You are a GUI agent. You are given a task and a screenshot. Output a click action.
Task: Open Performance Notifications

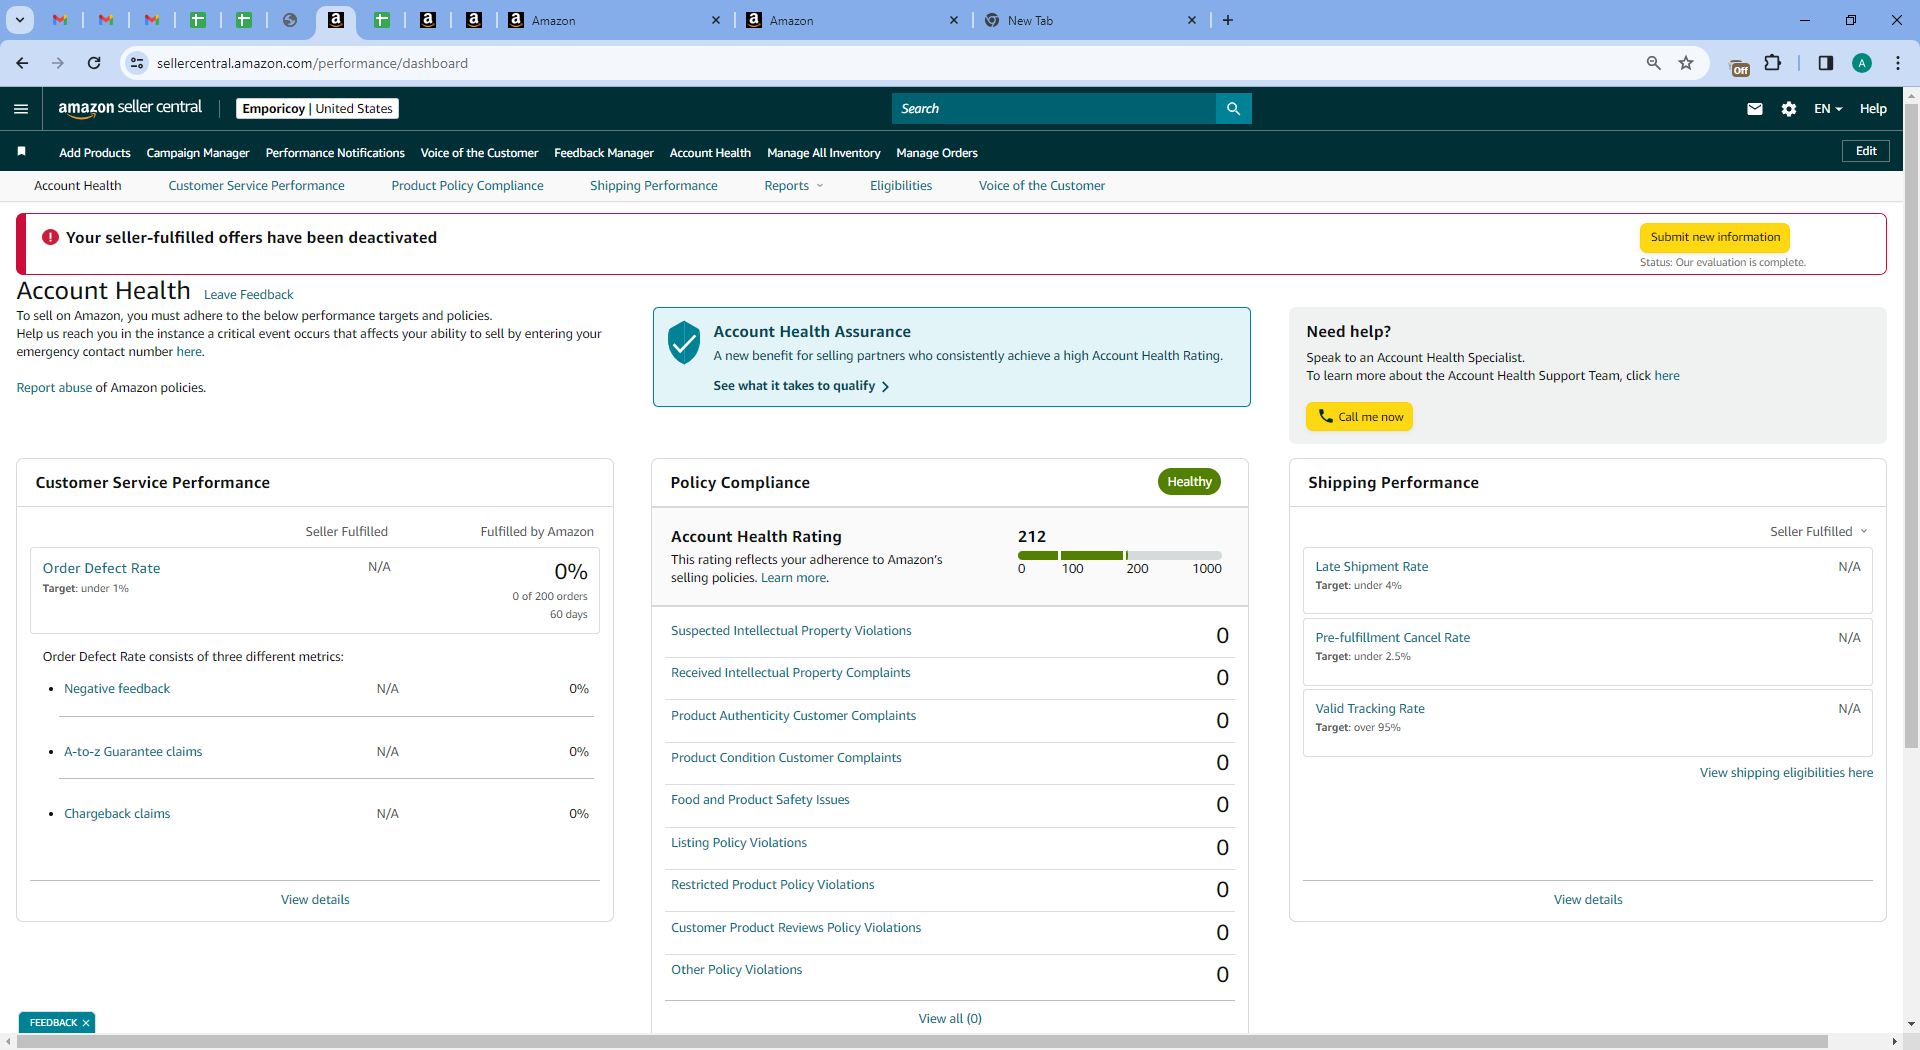[x=335, y=153]
